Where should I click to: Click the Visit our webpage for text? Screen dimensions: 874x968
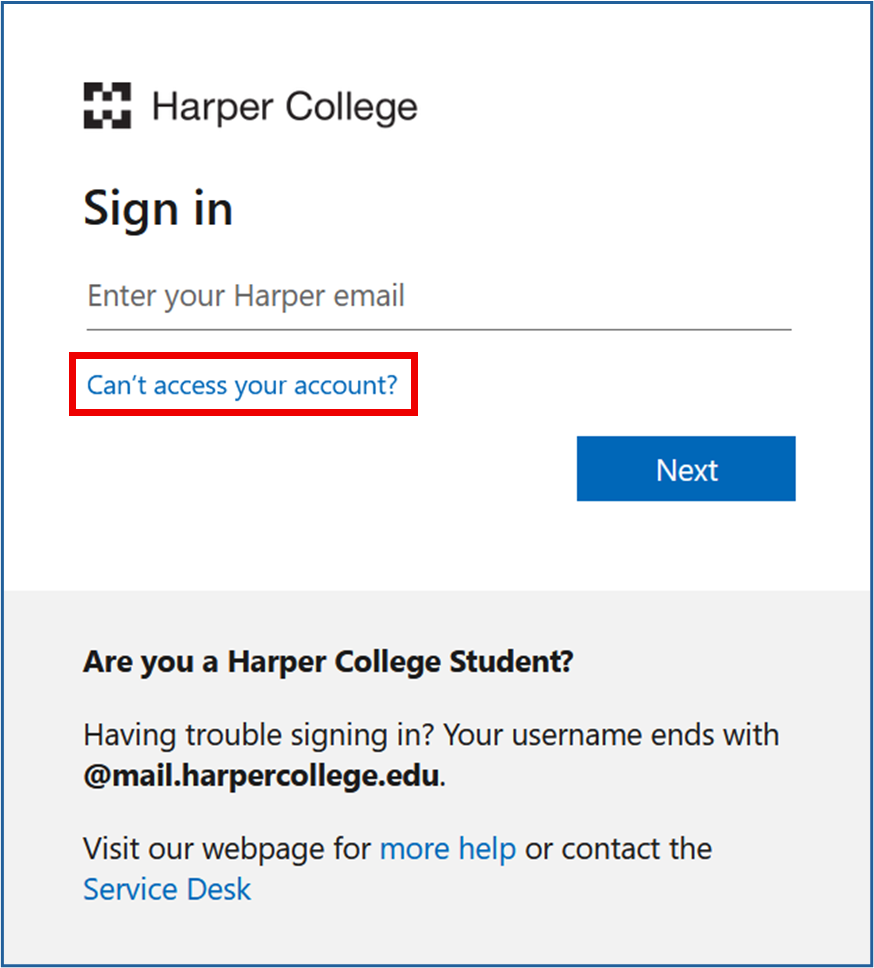click(228, 849)
